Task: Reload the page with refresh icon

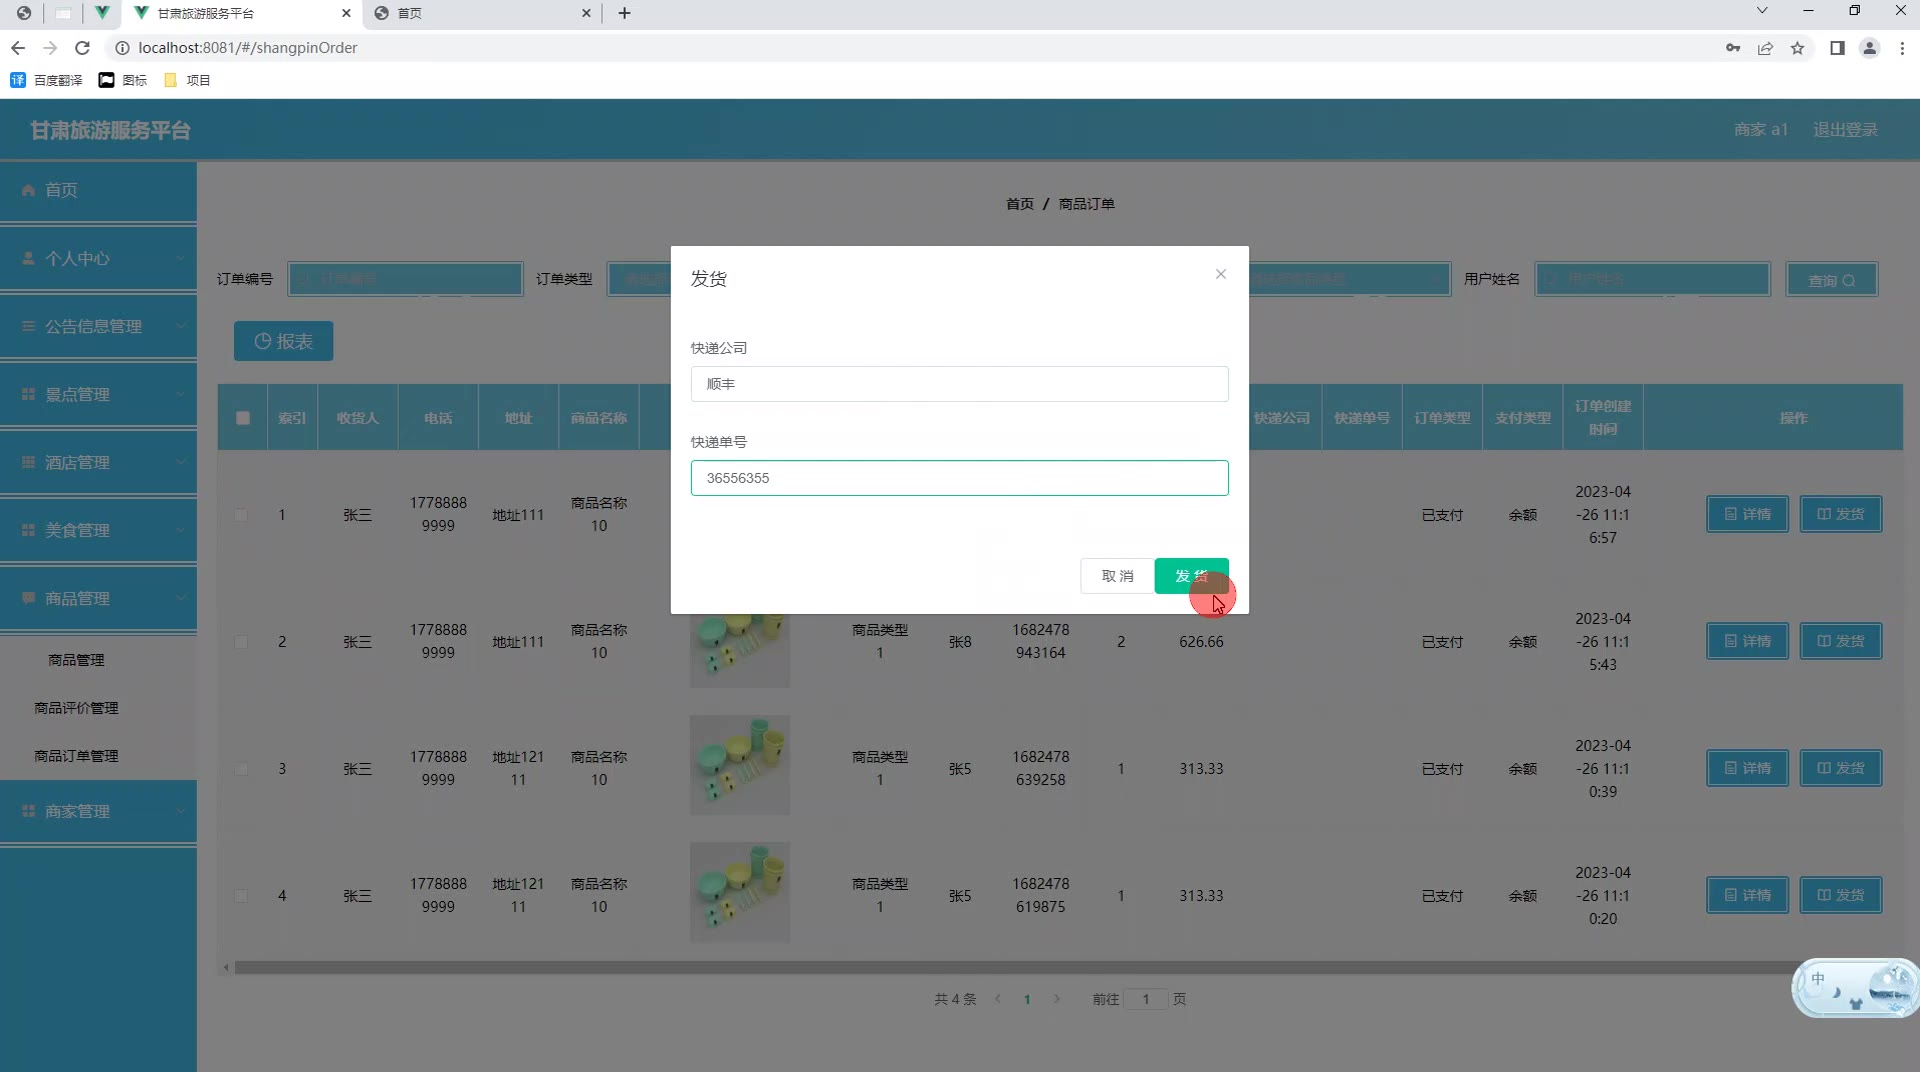Action: point(83,48)
